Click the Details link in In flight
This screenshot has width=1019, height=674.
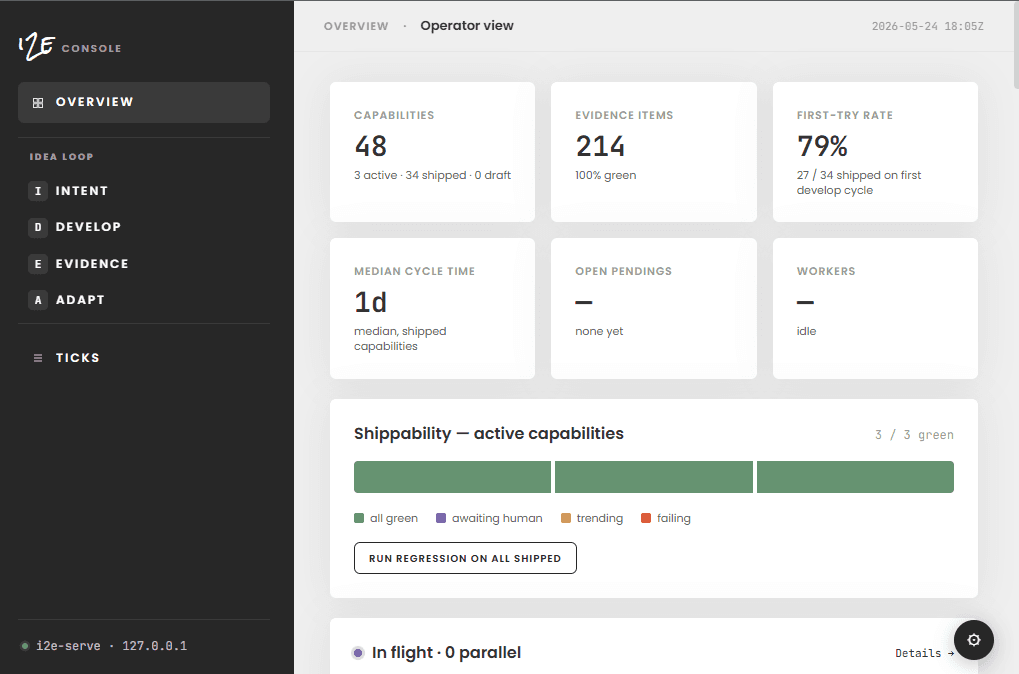coord(924,653)
